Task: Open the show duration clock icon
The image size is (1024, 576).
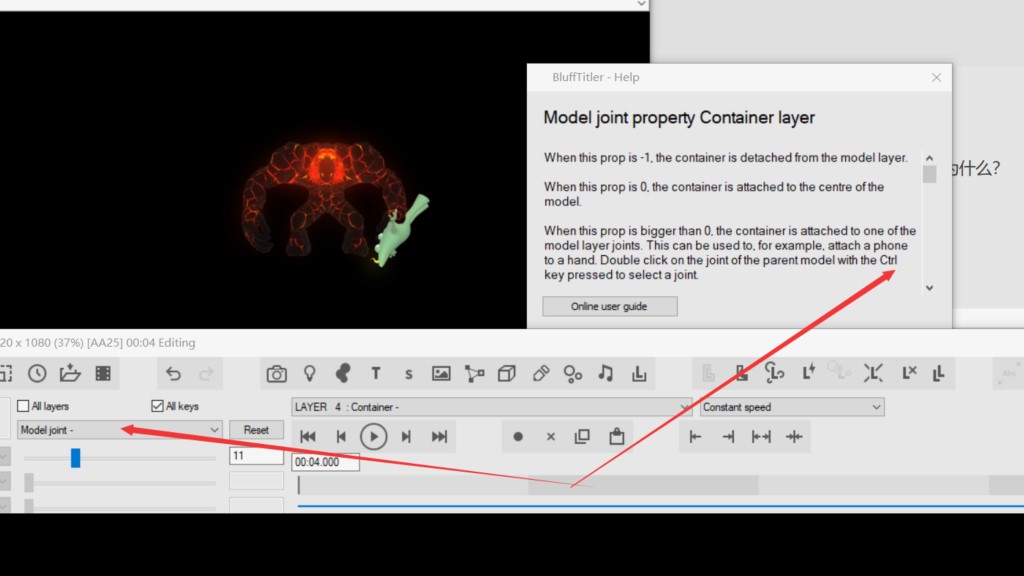Action: [x=37, y=374]
